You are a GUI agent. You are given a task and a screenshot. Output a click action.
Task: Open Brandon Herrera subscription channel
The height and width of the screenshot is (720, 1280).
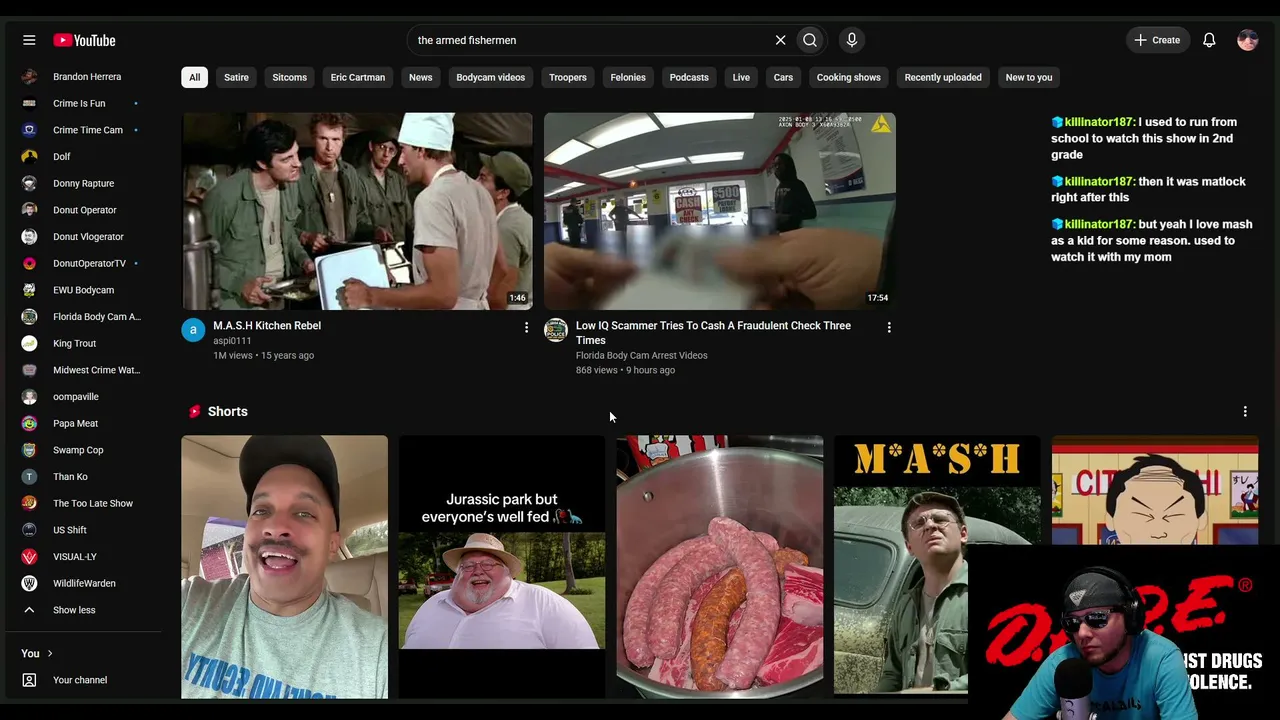coord(83,77)
